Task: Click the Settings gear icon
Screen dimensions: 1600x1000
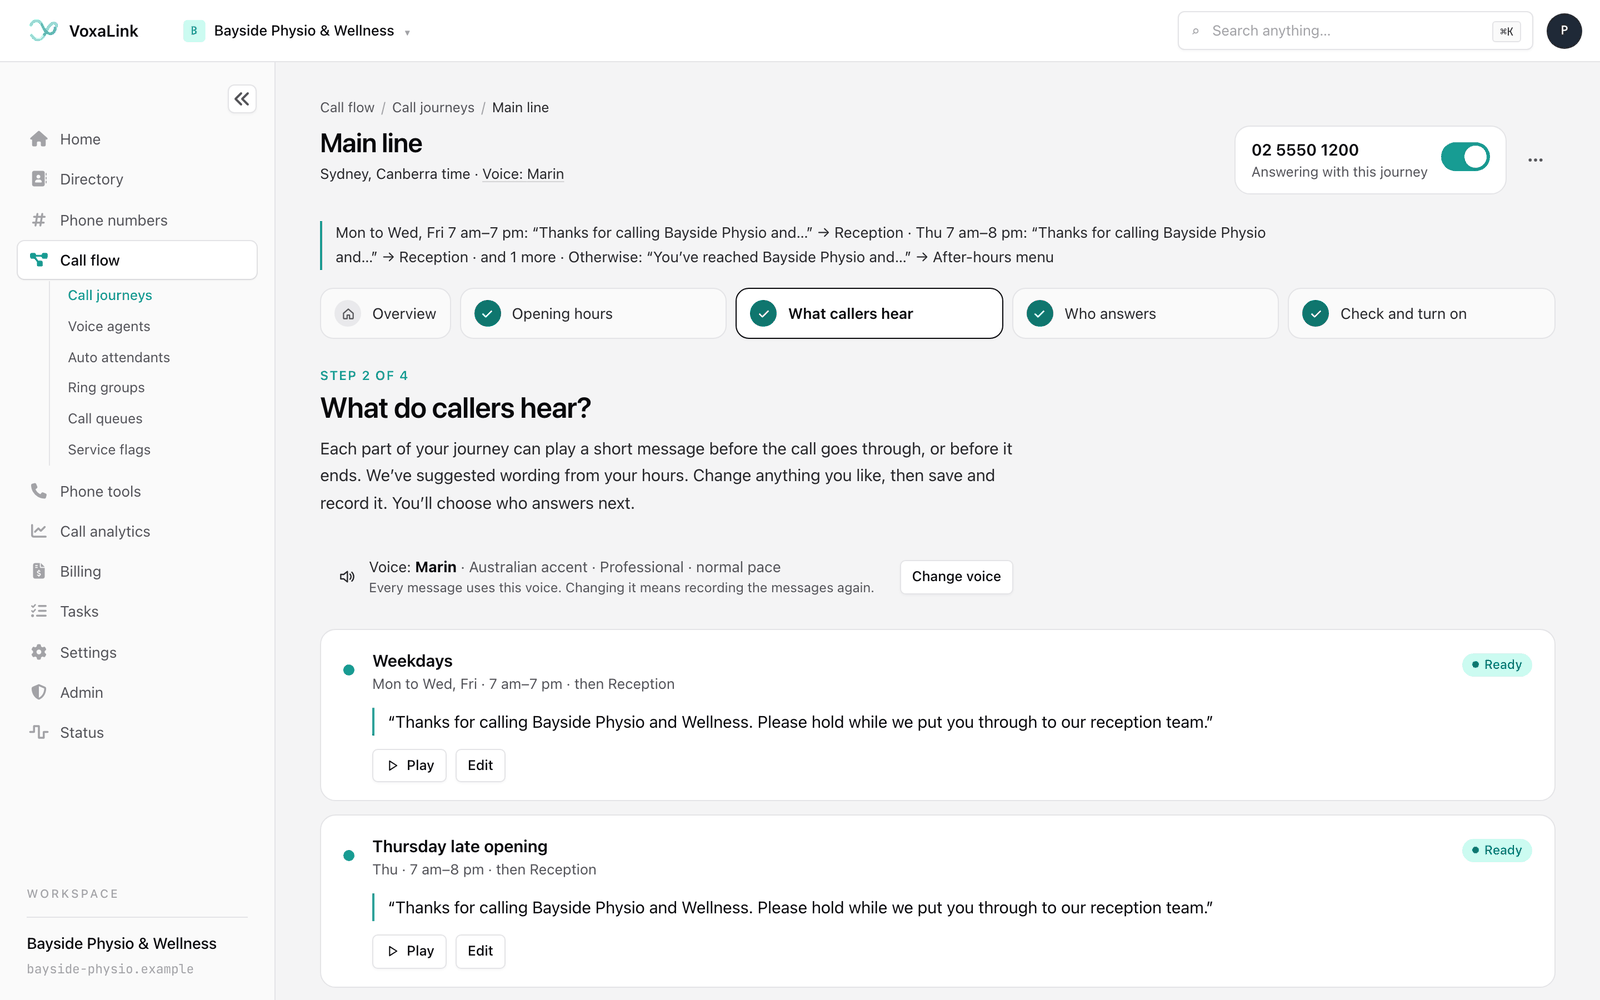Action: click(x=39, y=652)
